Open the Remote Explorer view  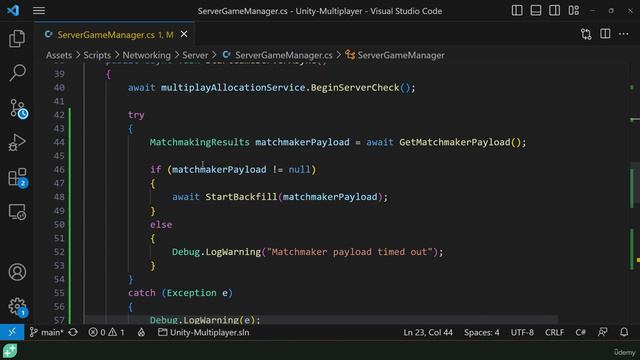pyautogui.click(x=17, y=212)
